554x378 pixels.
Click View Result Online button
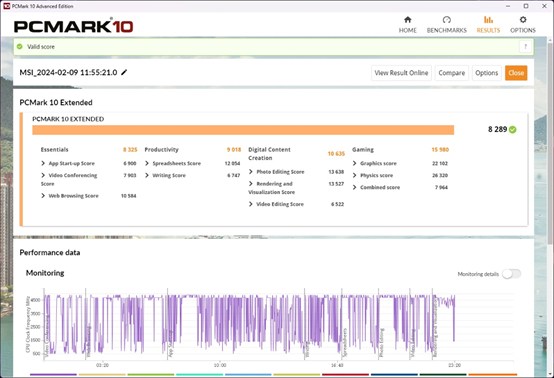coord(401,73)
